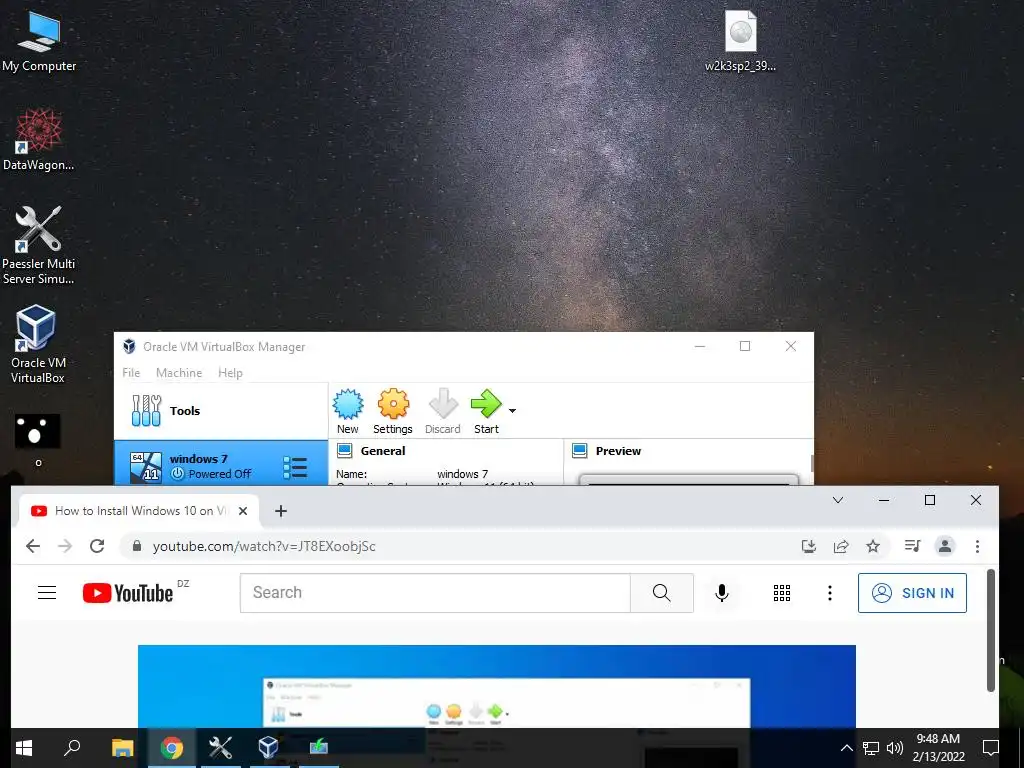Open the File menu in VirtualBox
This screenshot has width=1024, height=768.
[131, 372]
